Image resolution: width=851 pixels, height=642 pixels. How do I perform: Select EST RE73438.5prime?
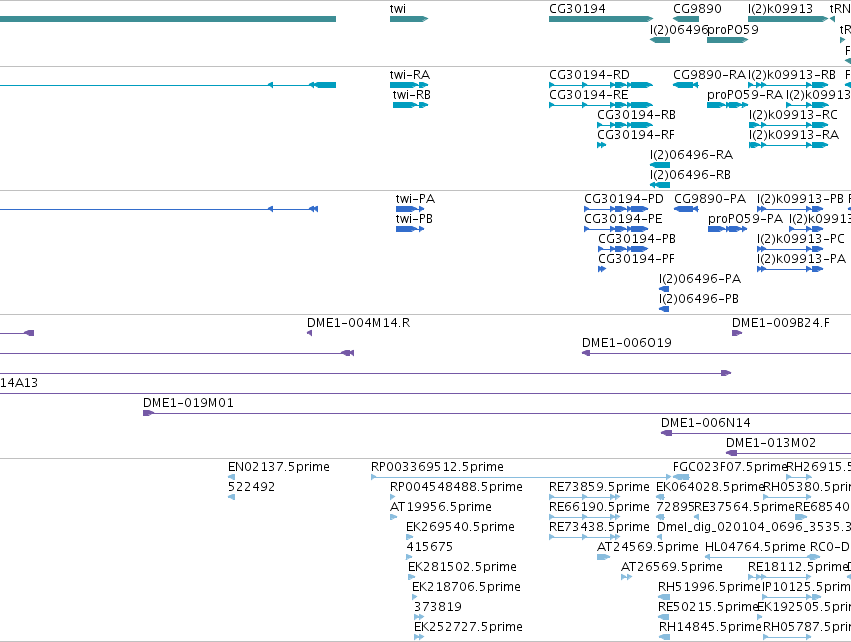pyautogui.click(x=584, y=537)
